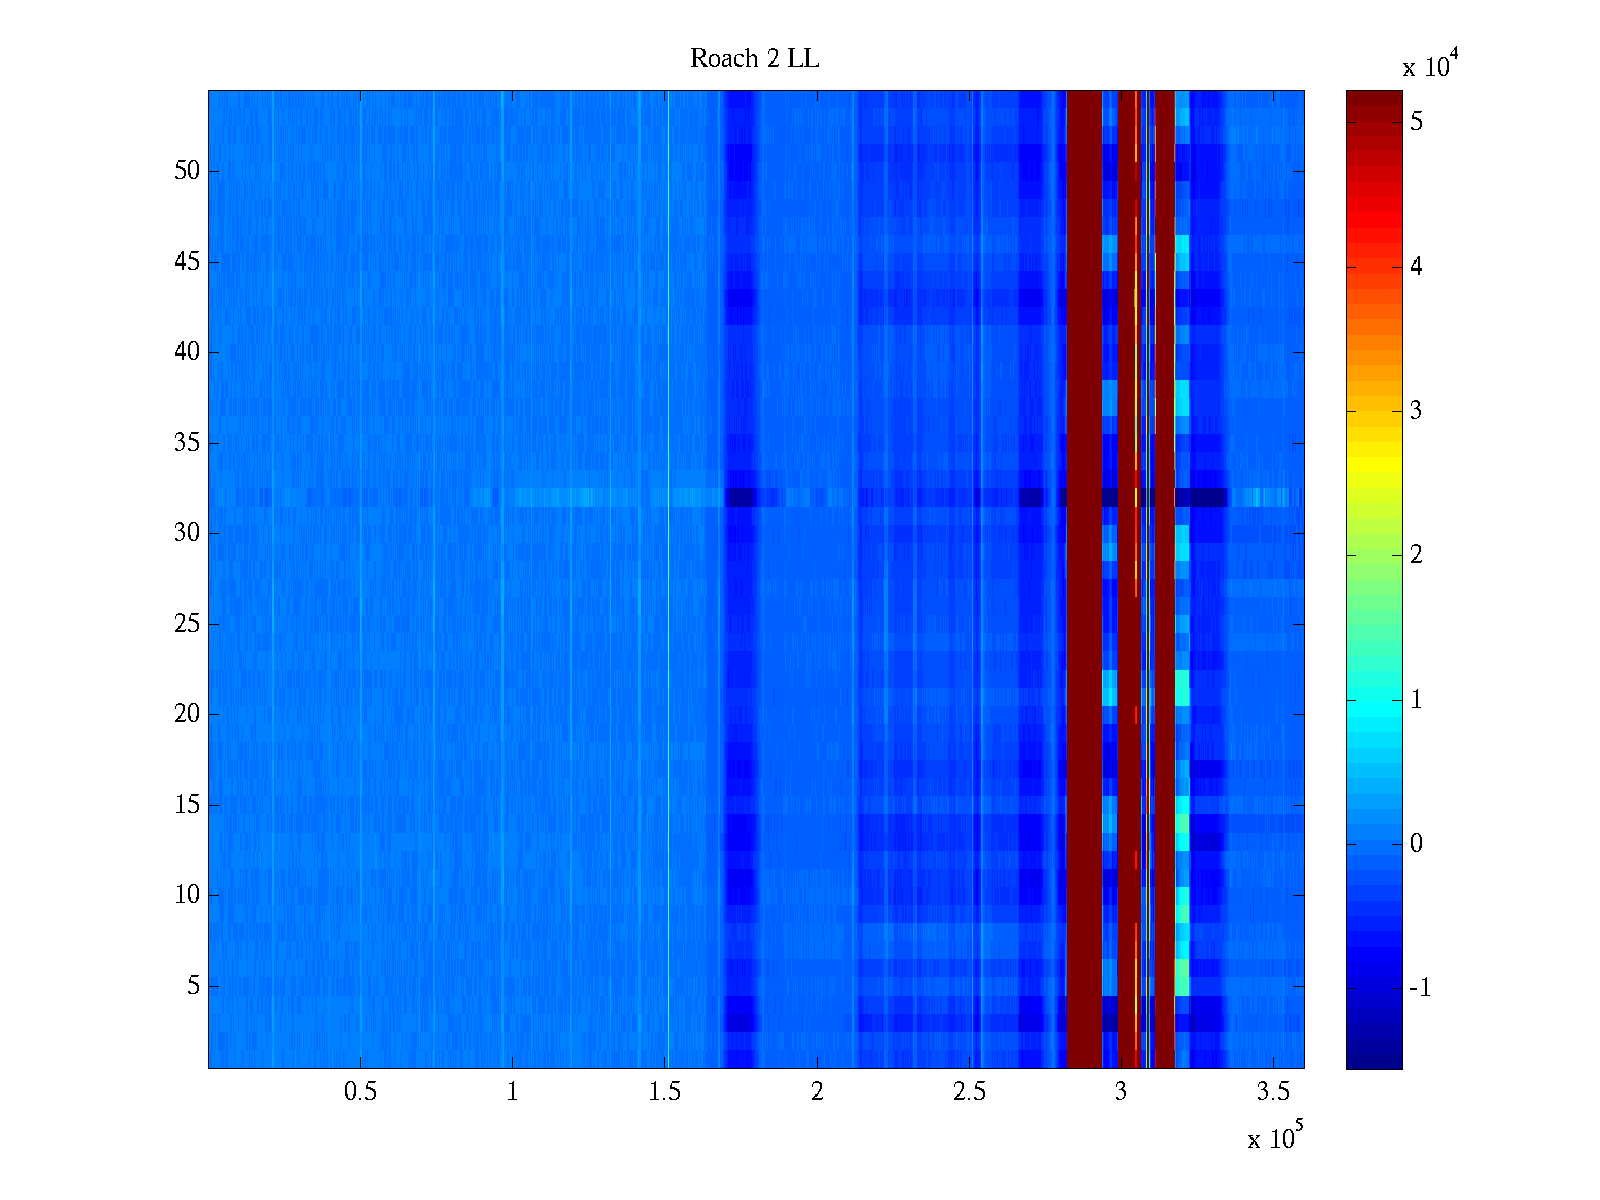This screenshot has width=1600, height=1200.
Task: Click the y-axis tick label '10'
Action: point(187,895)
